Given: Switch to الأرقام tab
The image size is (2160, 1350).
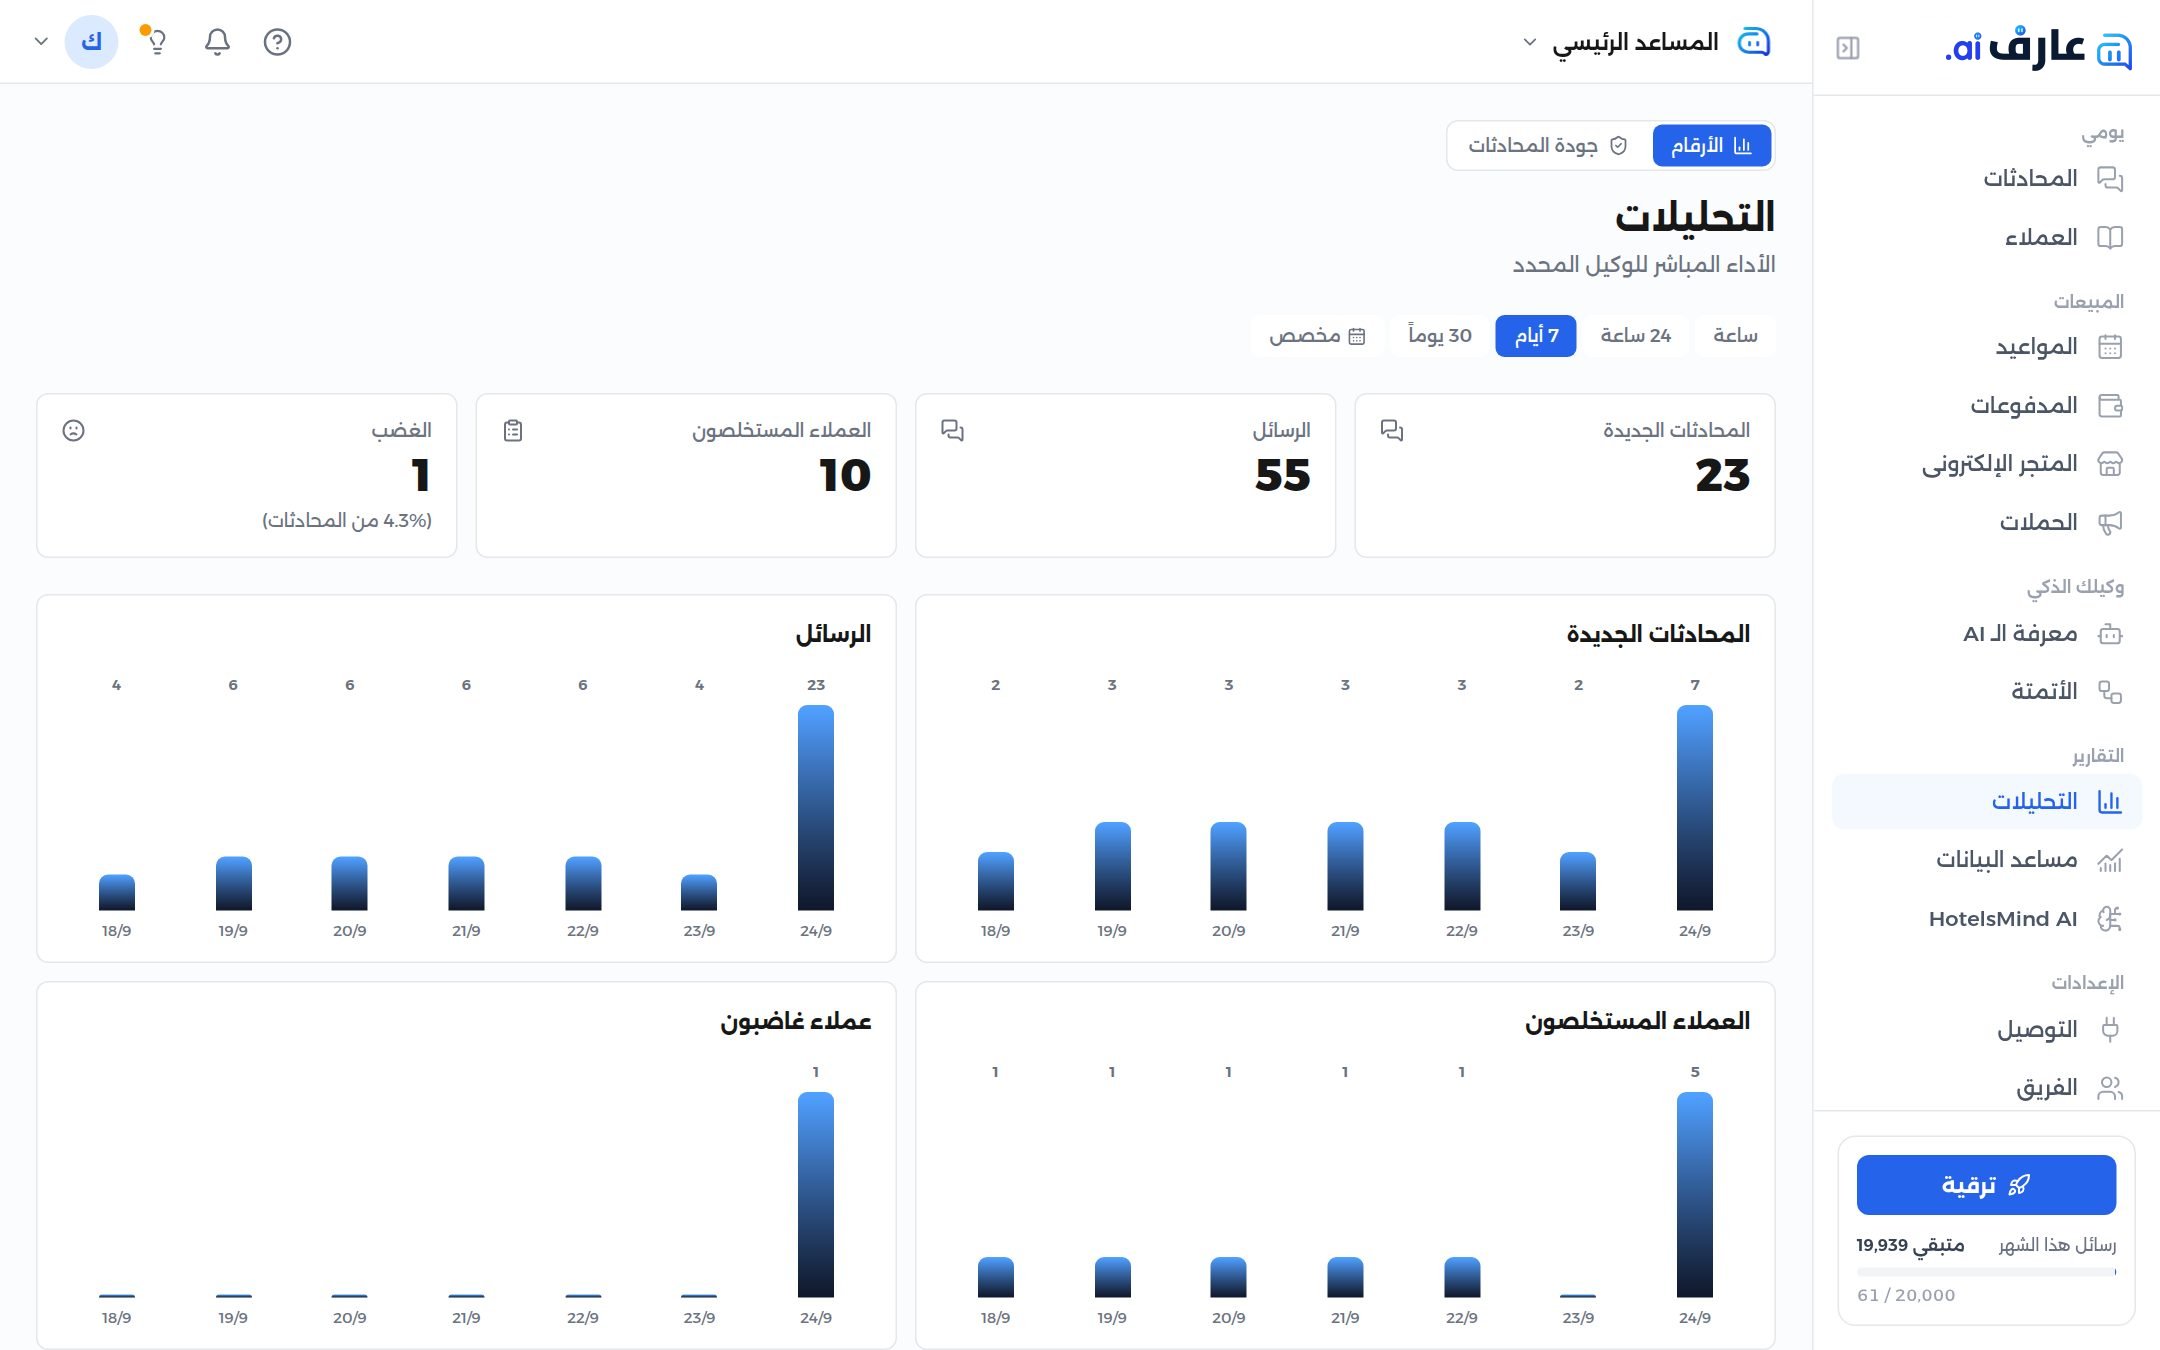Looking at the screenshot, I should (x=1712, y=146).
